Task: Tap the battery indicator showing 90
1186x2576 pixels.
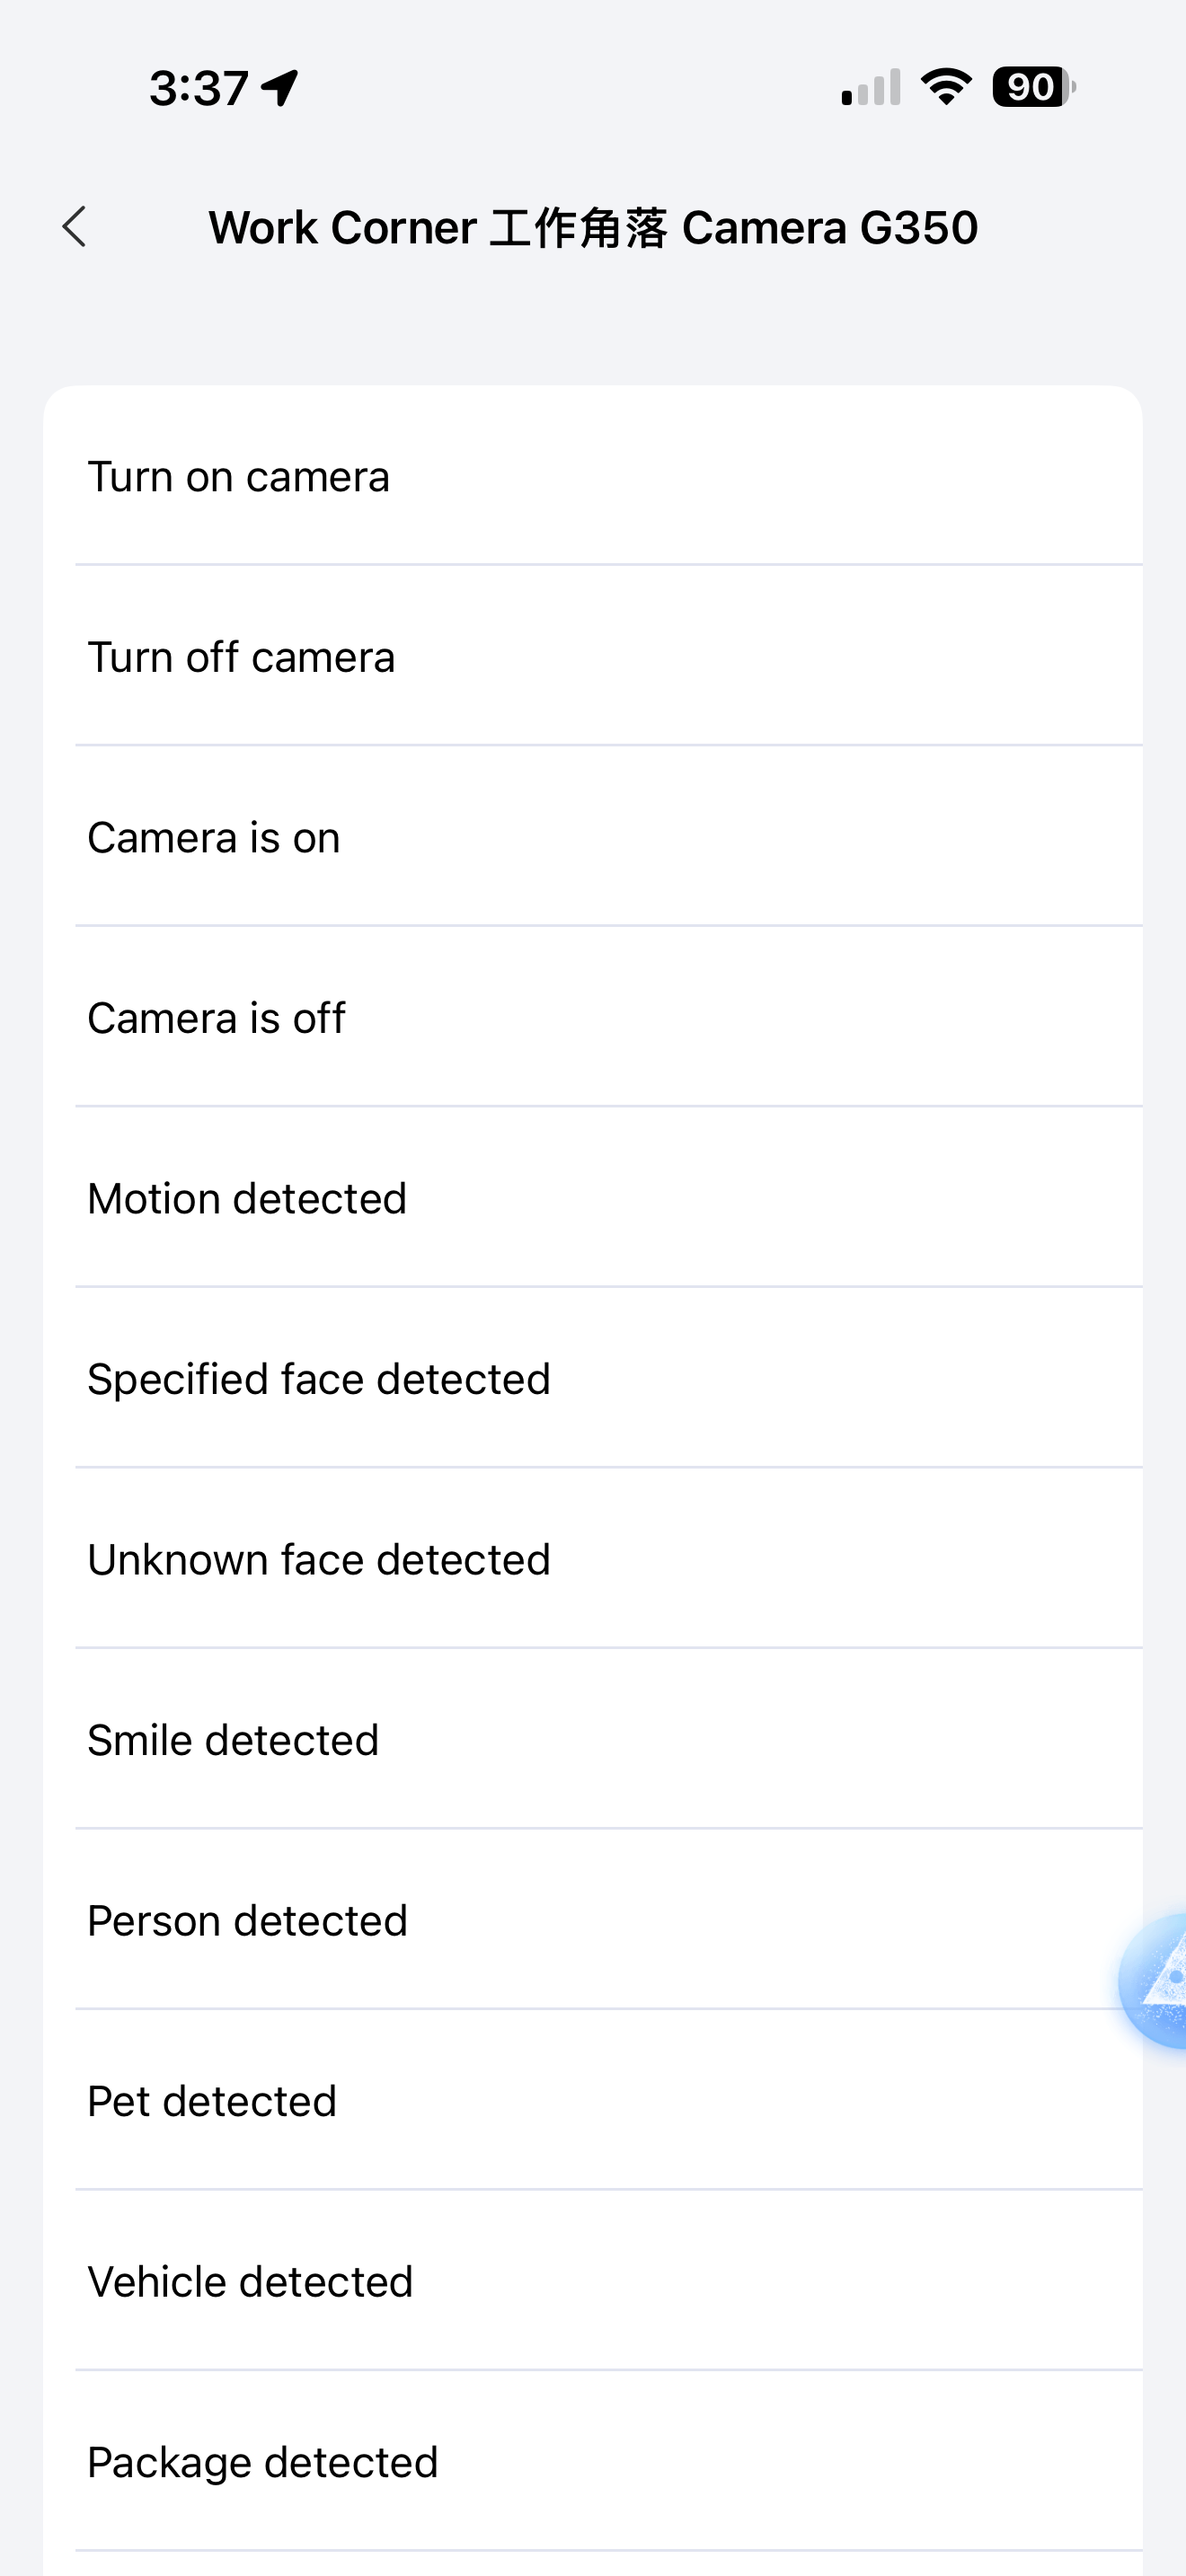Action: (1033, 87)
